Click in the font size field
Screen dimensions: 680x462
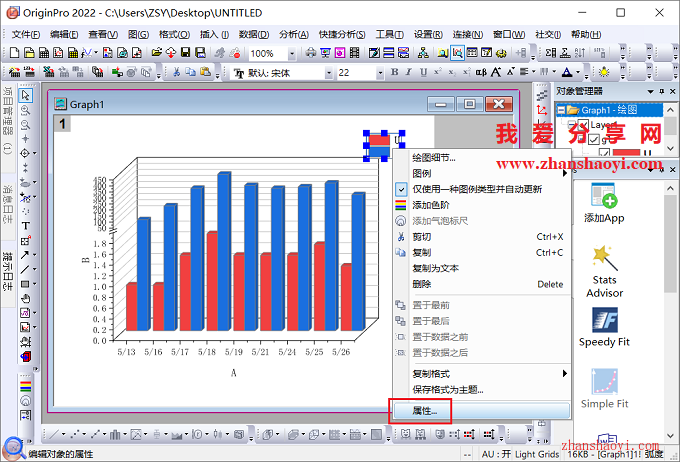[x=356, y=73]
